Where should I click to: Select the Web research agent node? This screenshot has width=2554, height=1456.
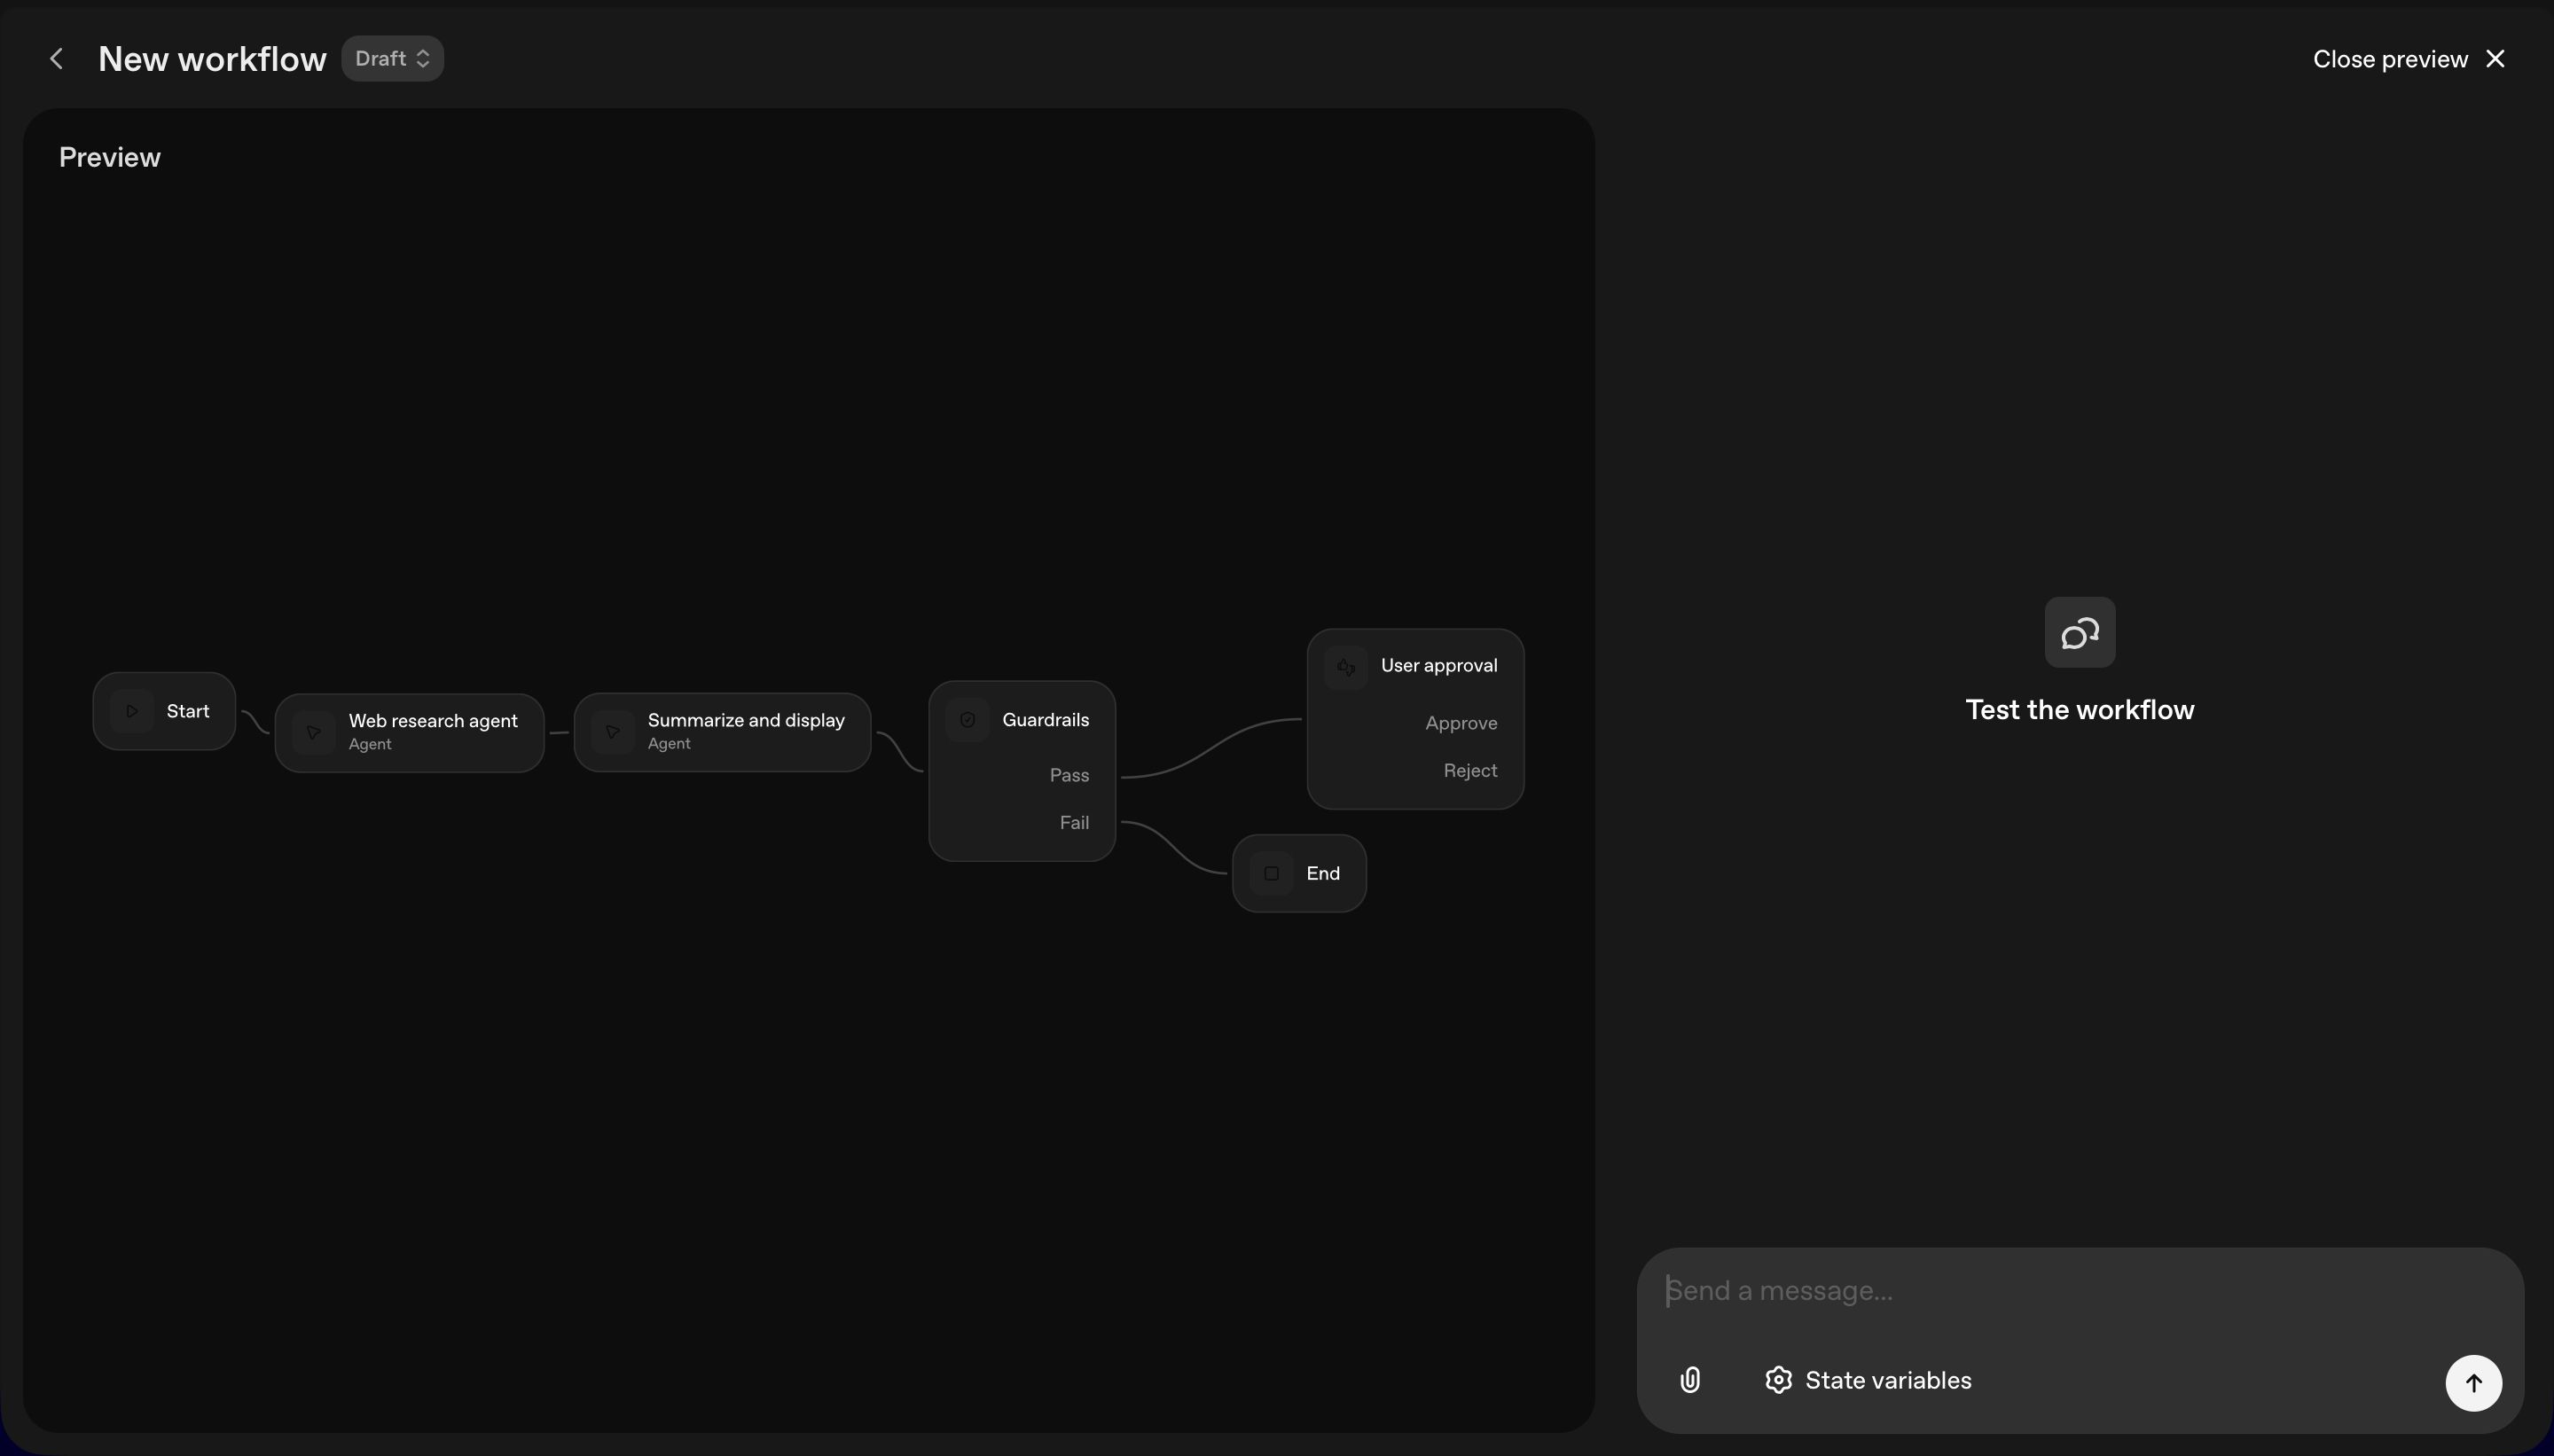(432, 731)
